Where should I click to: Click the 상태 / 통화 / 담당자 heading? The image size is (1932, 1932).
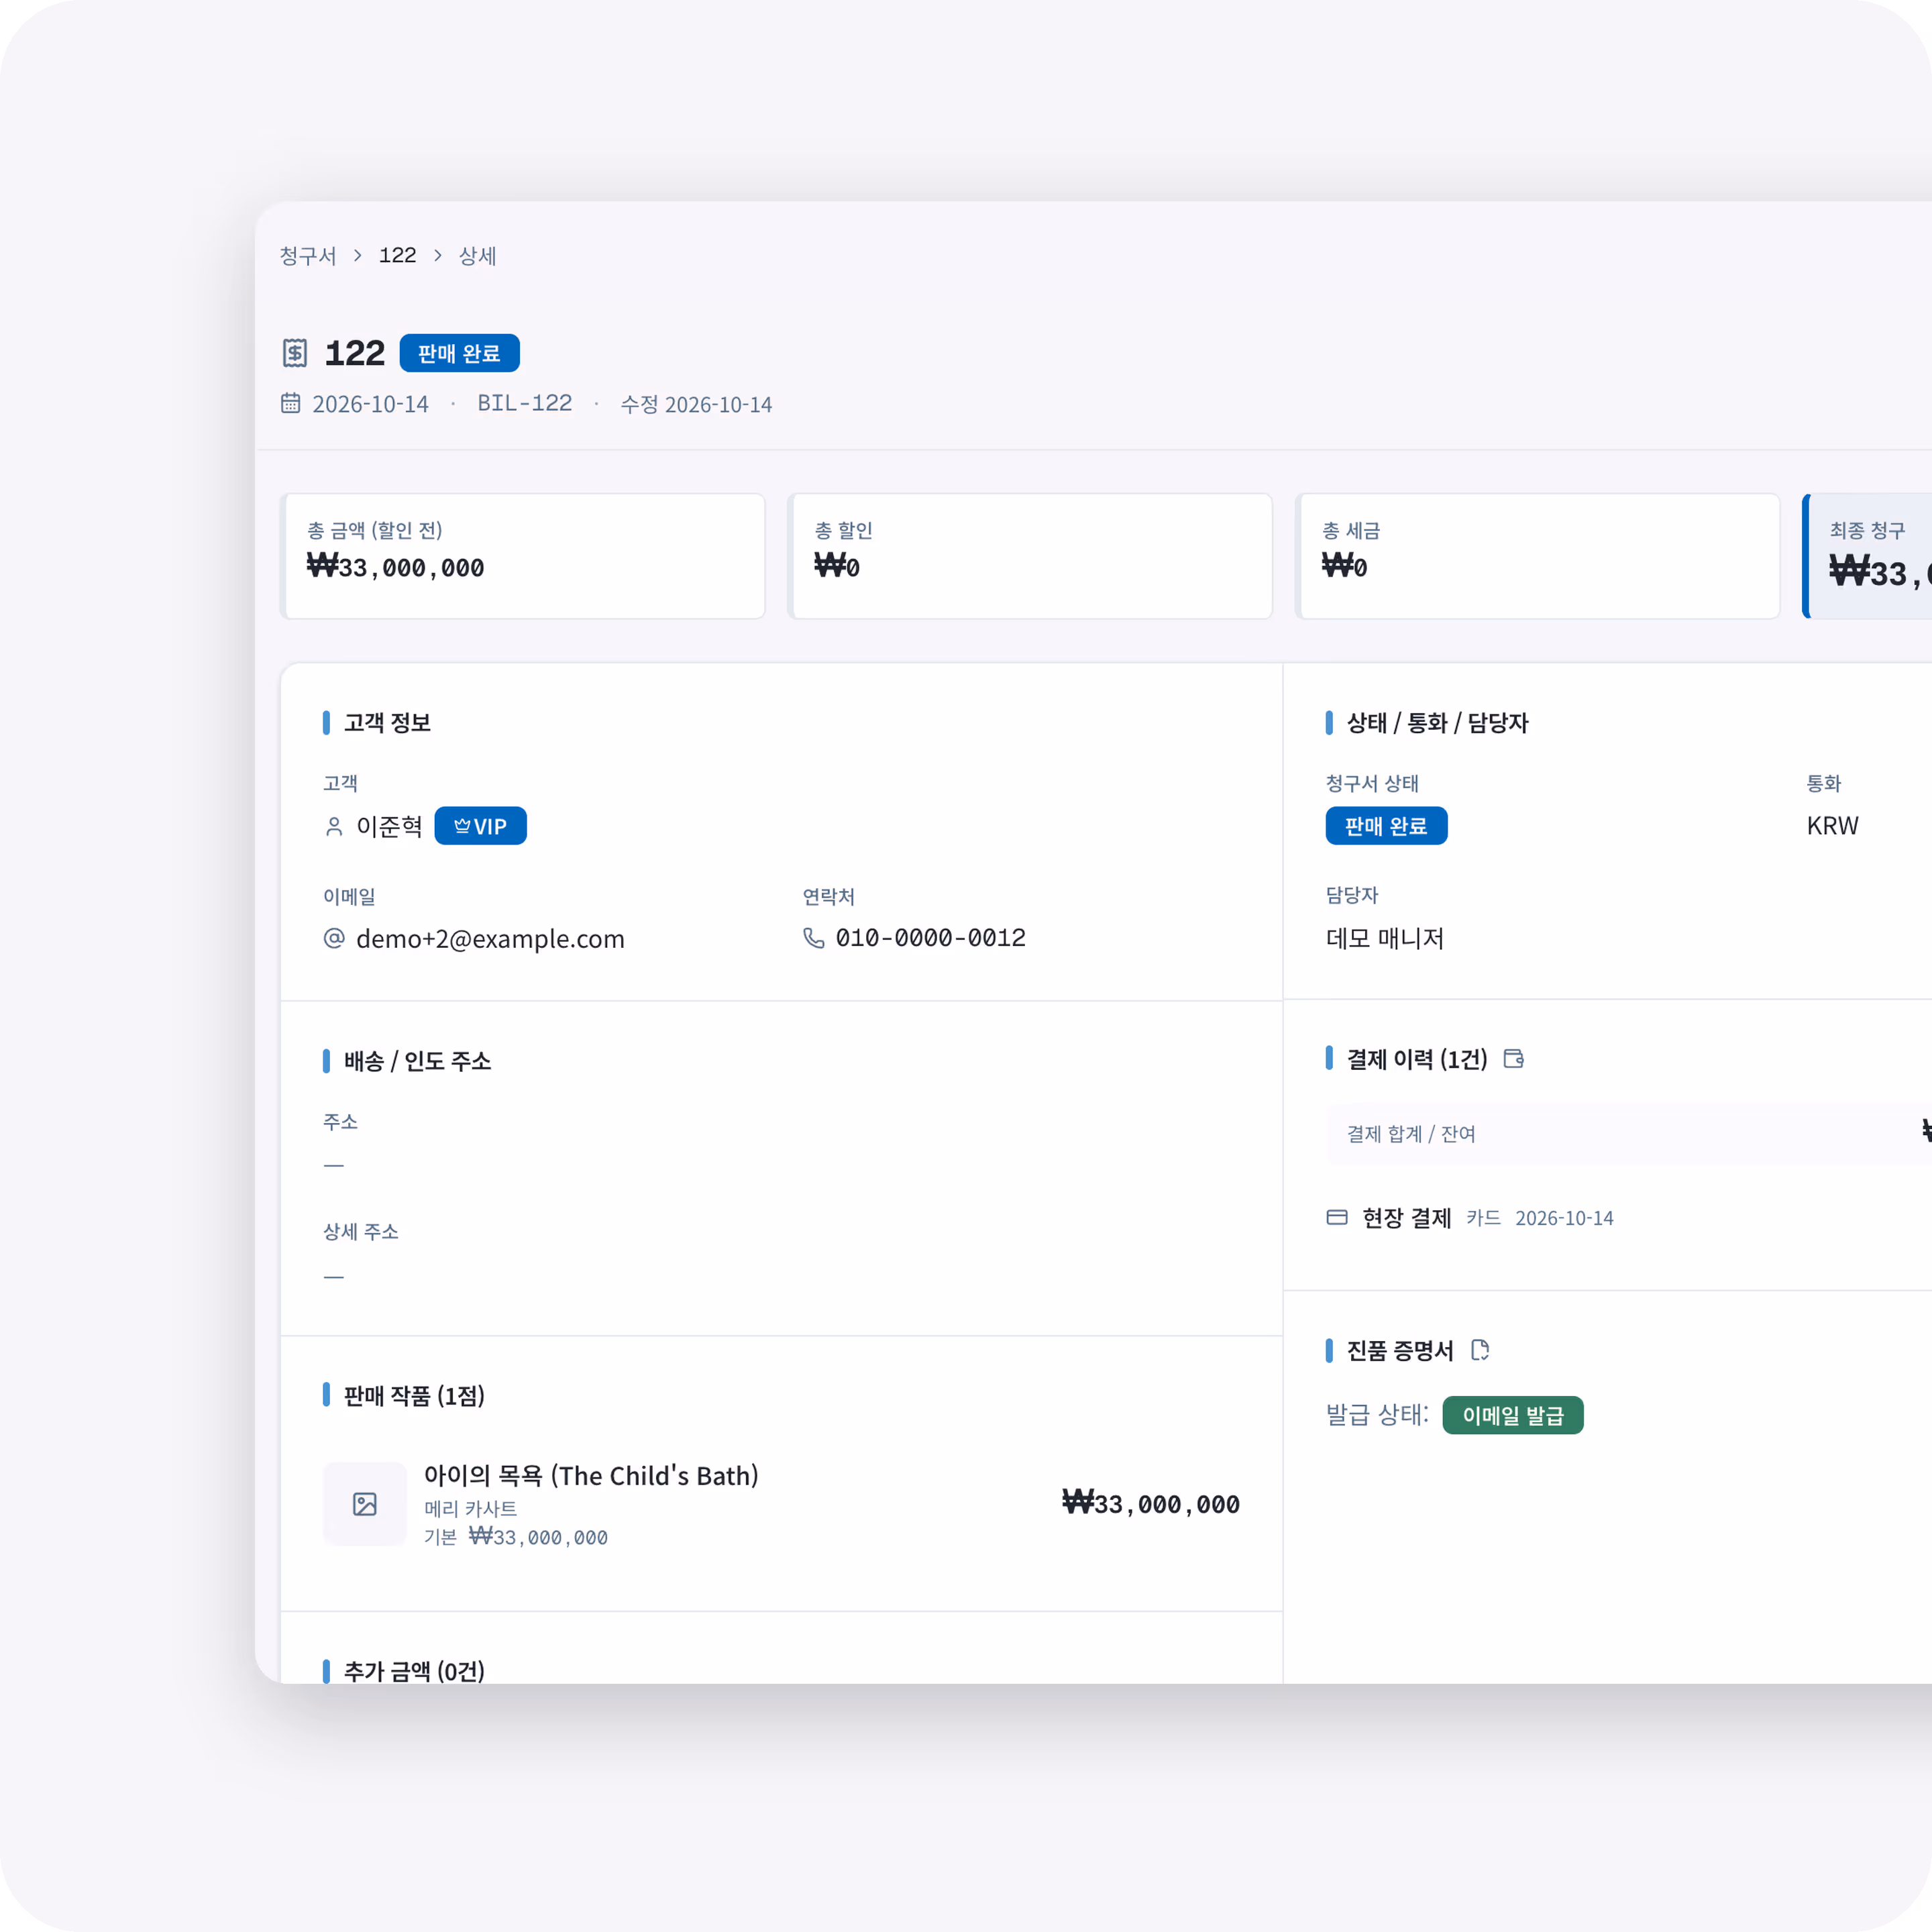1438,723
